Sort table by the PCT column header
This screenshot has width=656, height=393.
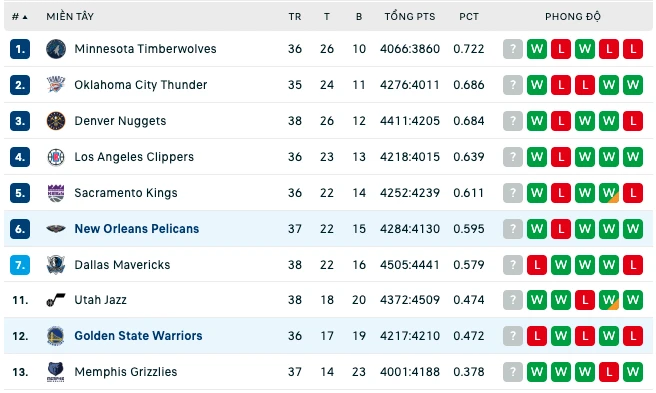click(x=469, y=17)
